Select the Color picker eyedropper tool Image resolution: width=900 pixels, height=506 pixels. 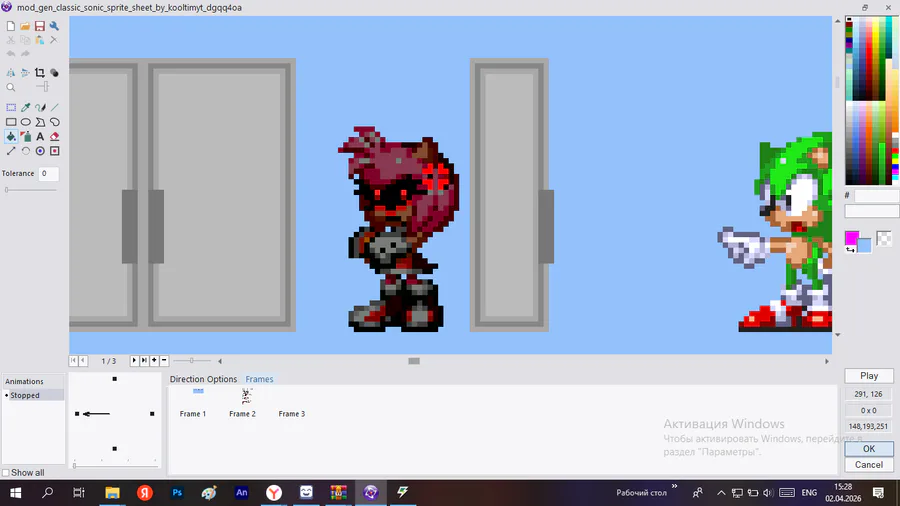click(25, 107)
